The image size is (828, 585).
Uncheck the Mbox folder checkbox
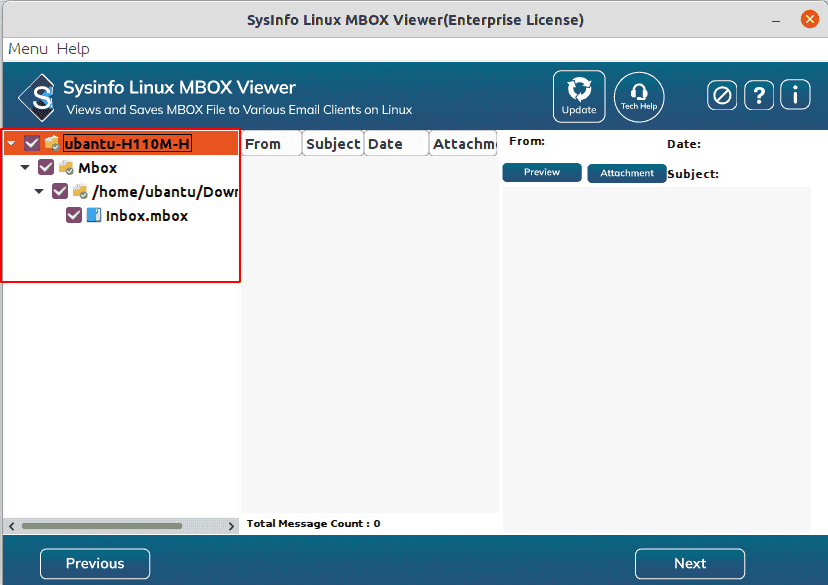46,167
